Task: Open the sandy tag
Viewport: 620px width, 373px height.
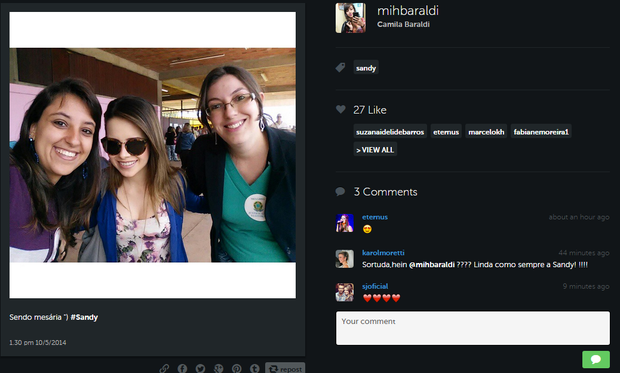Action: [366, 68]
